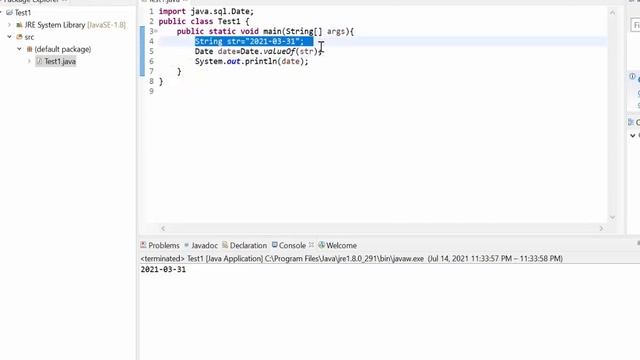The height and width of the screenshot is (360, 640).
Task: Click the src source folder icon
Action: pos(19,37)
